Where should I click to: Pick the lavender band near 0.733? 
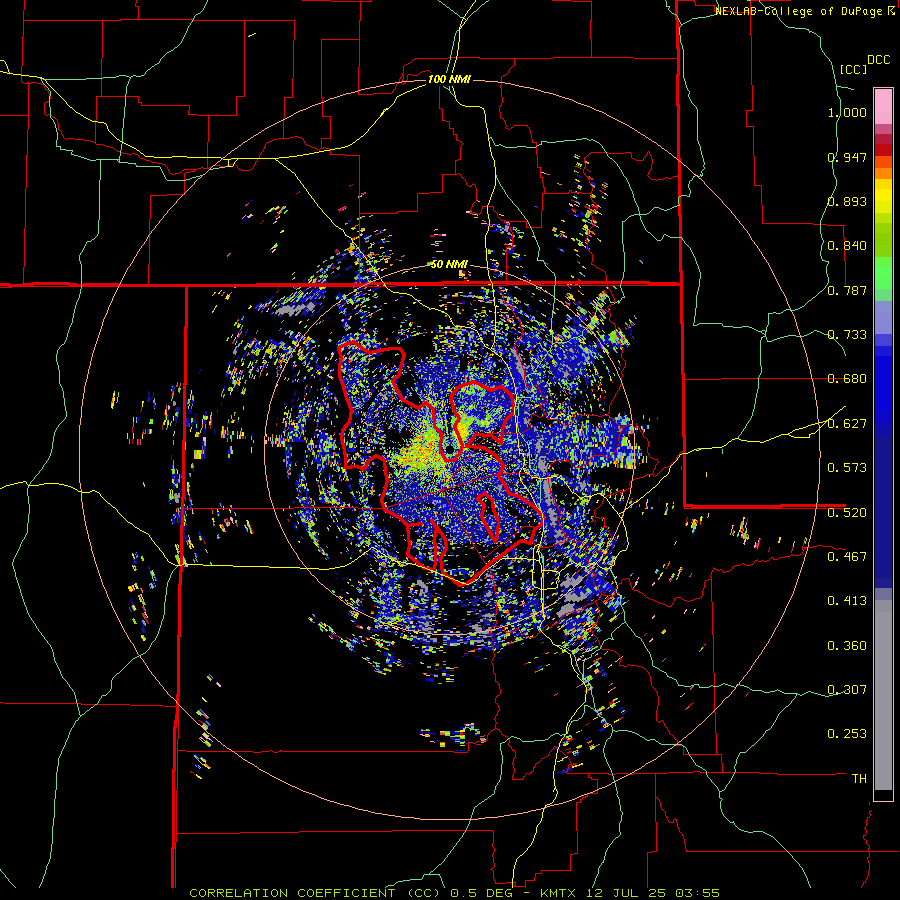(x=883, y=317)
